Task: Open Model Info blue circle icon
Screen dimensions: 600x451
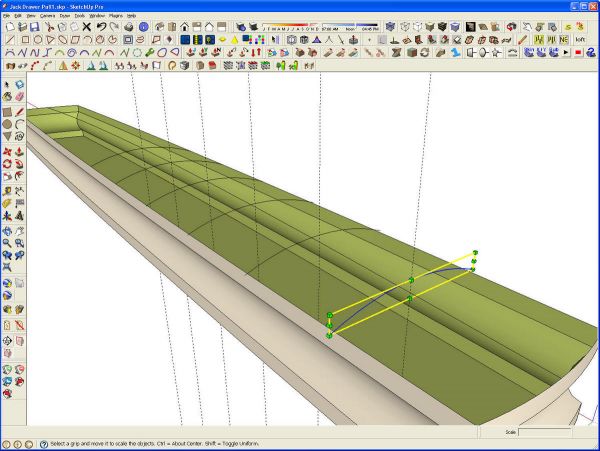Action: (143, 27)
